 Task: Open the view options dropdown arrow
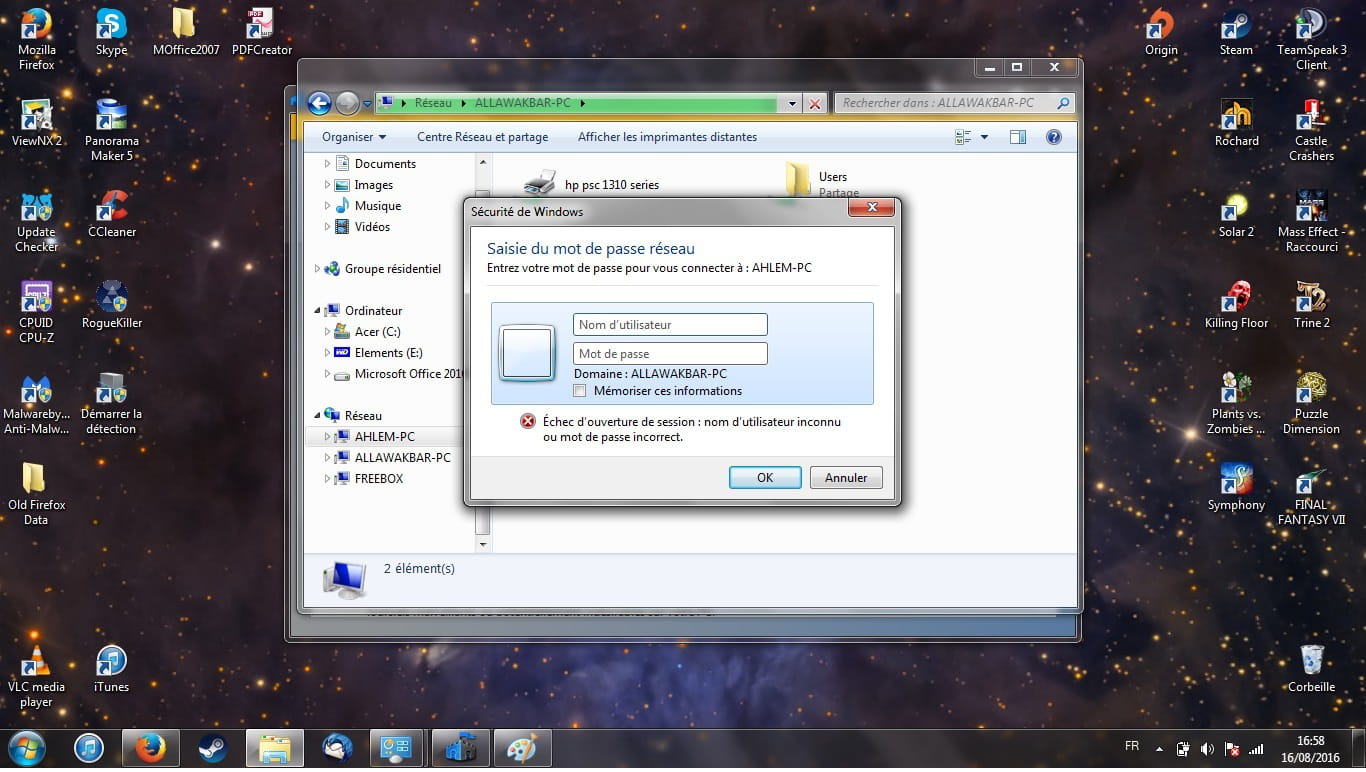pyautogui.click(x=984, y=137)
